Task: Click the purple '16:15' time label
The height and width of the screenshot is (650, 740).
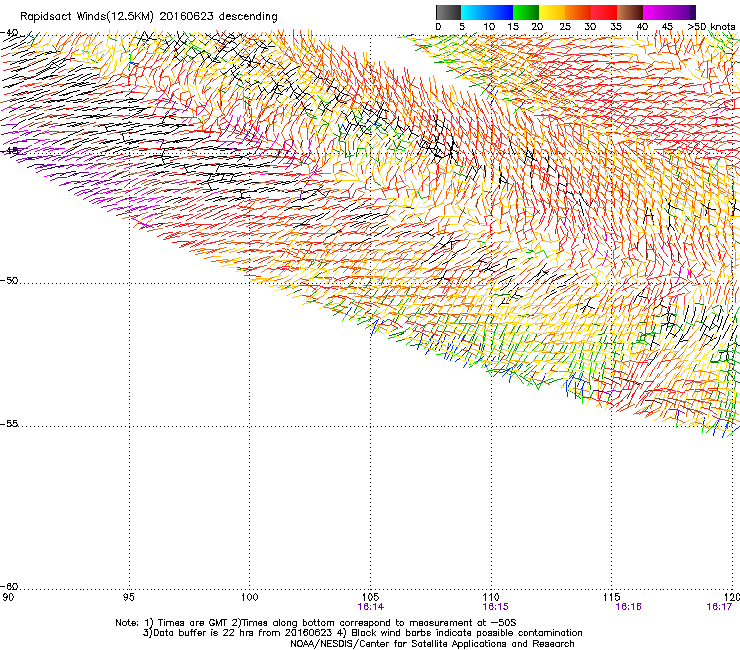Action: tap(496, 607)
